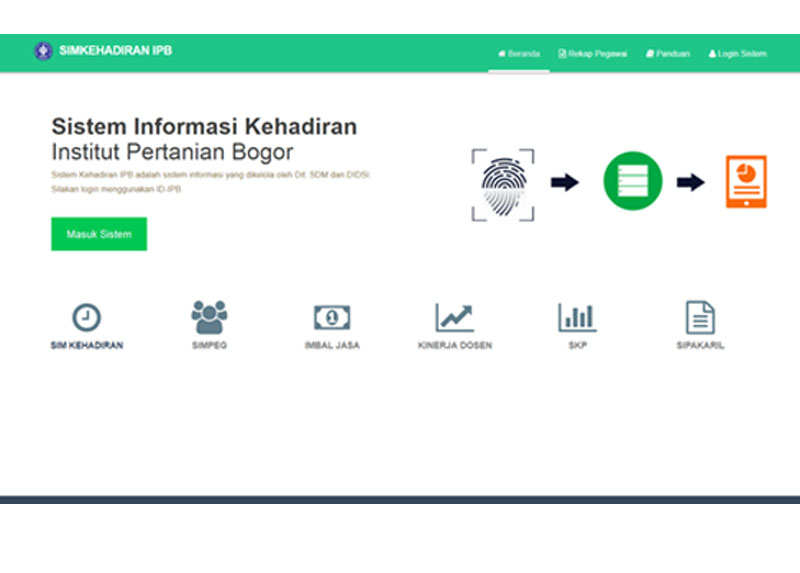Image resolution: width=800 pixels, height=573 pixels.
Task: Click the fingerprint scanner illustration
Action: [502, 184]
